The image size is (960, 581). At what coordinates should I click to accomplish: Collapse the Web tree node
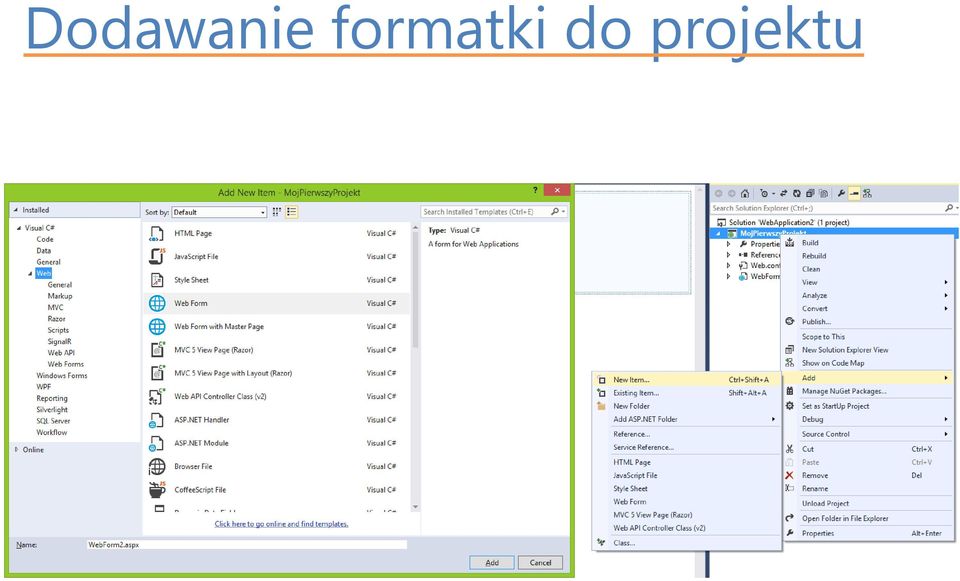coord(30,274)
